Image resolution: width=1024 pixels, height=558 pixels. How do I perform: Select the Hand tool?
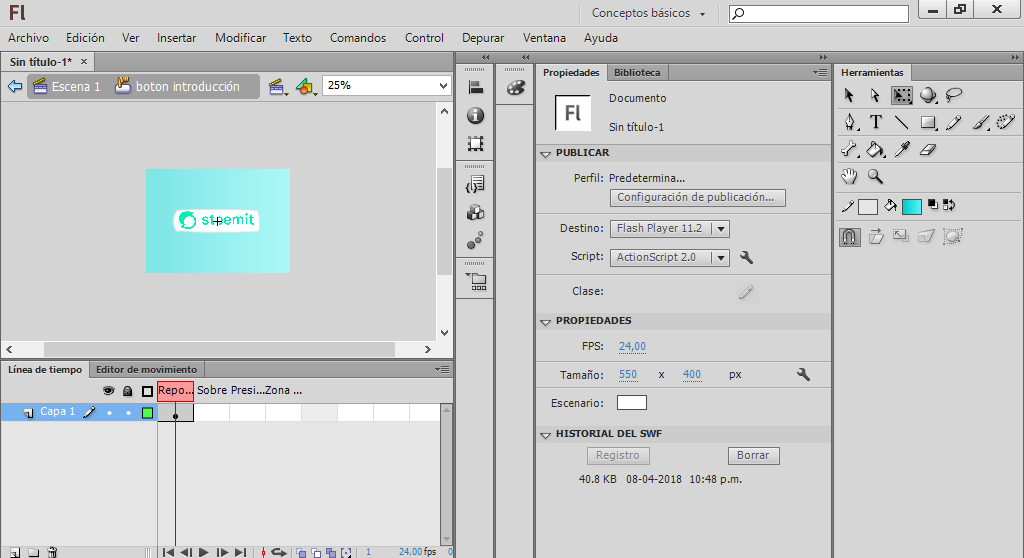[849, 176]
